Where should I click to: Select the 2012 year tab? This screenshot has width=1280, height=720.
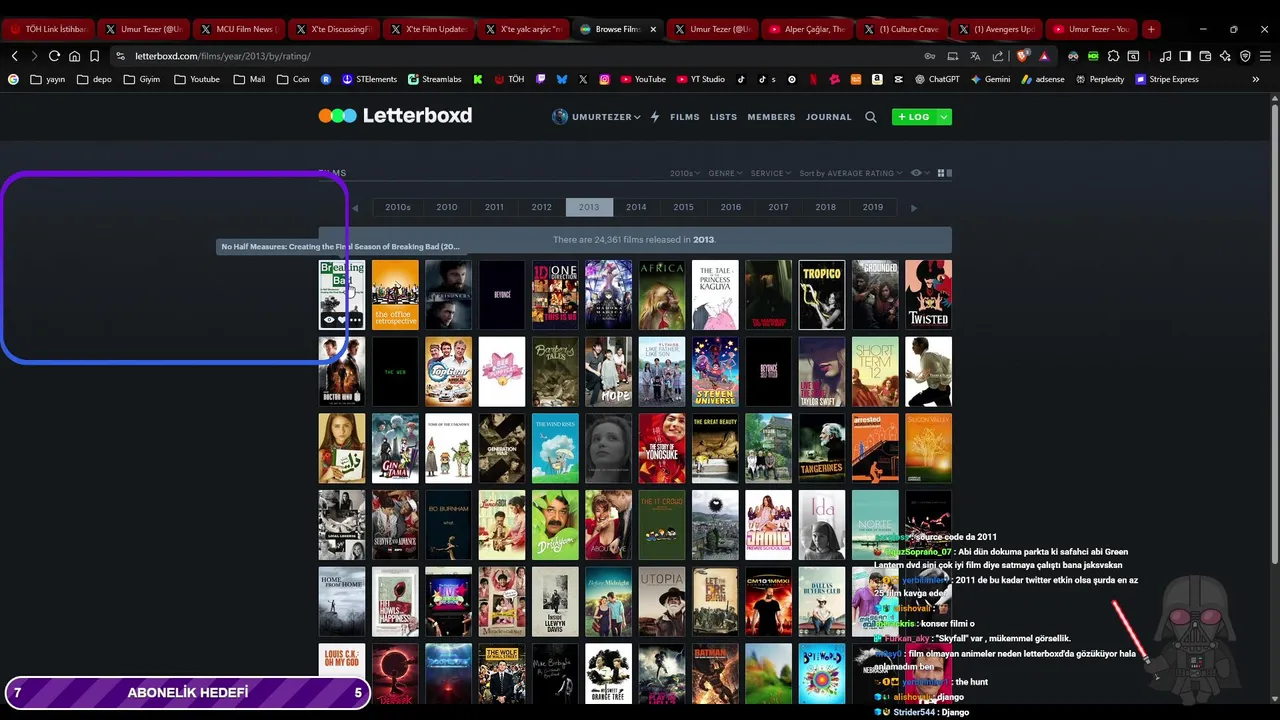click(x=541, y=207)
